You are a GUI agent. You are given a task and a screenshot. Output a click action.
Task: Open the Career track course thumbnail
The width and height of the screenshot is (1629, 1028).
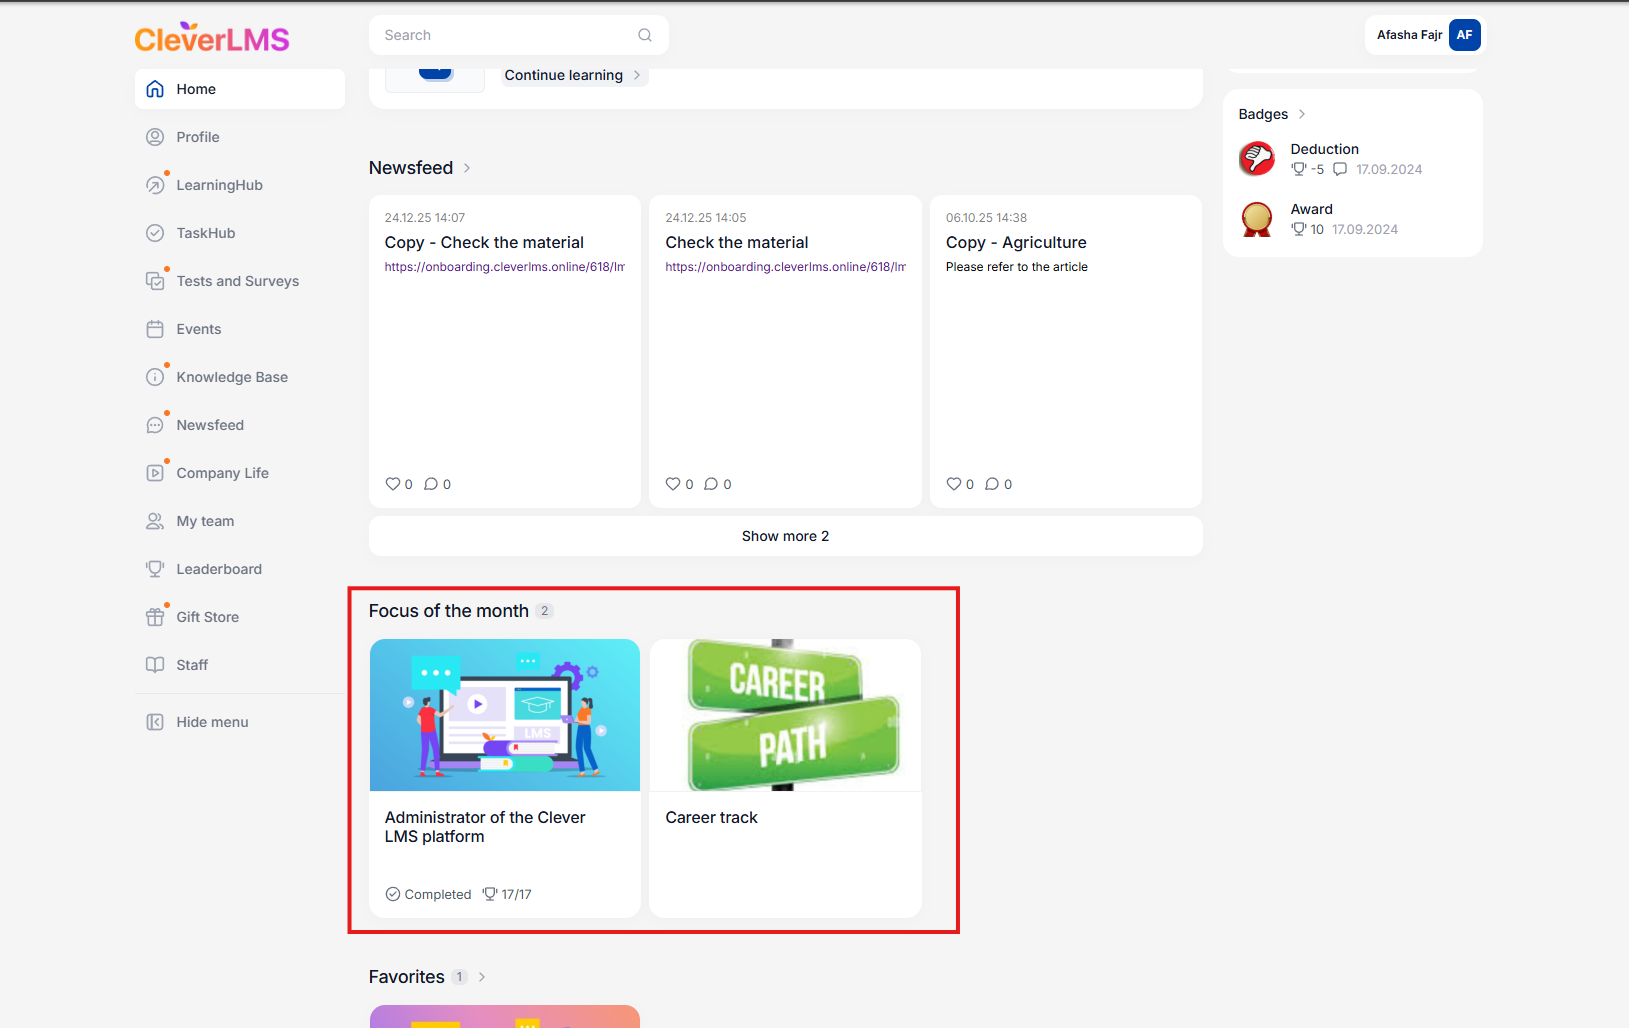coord(786,715)
